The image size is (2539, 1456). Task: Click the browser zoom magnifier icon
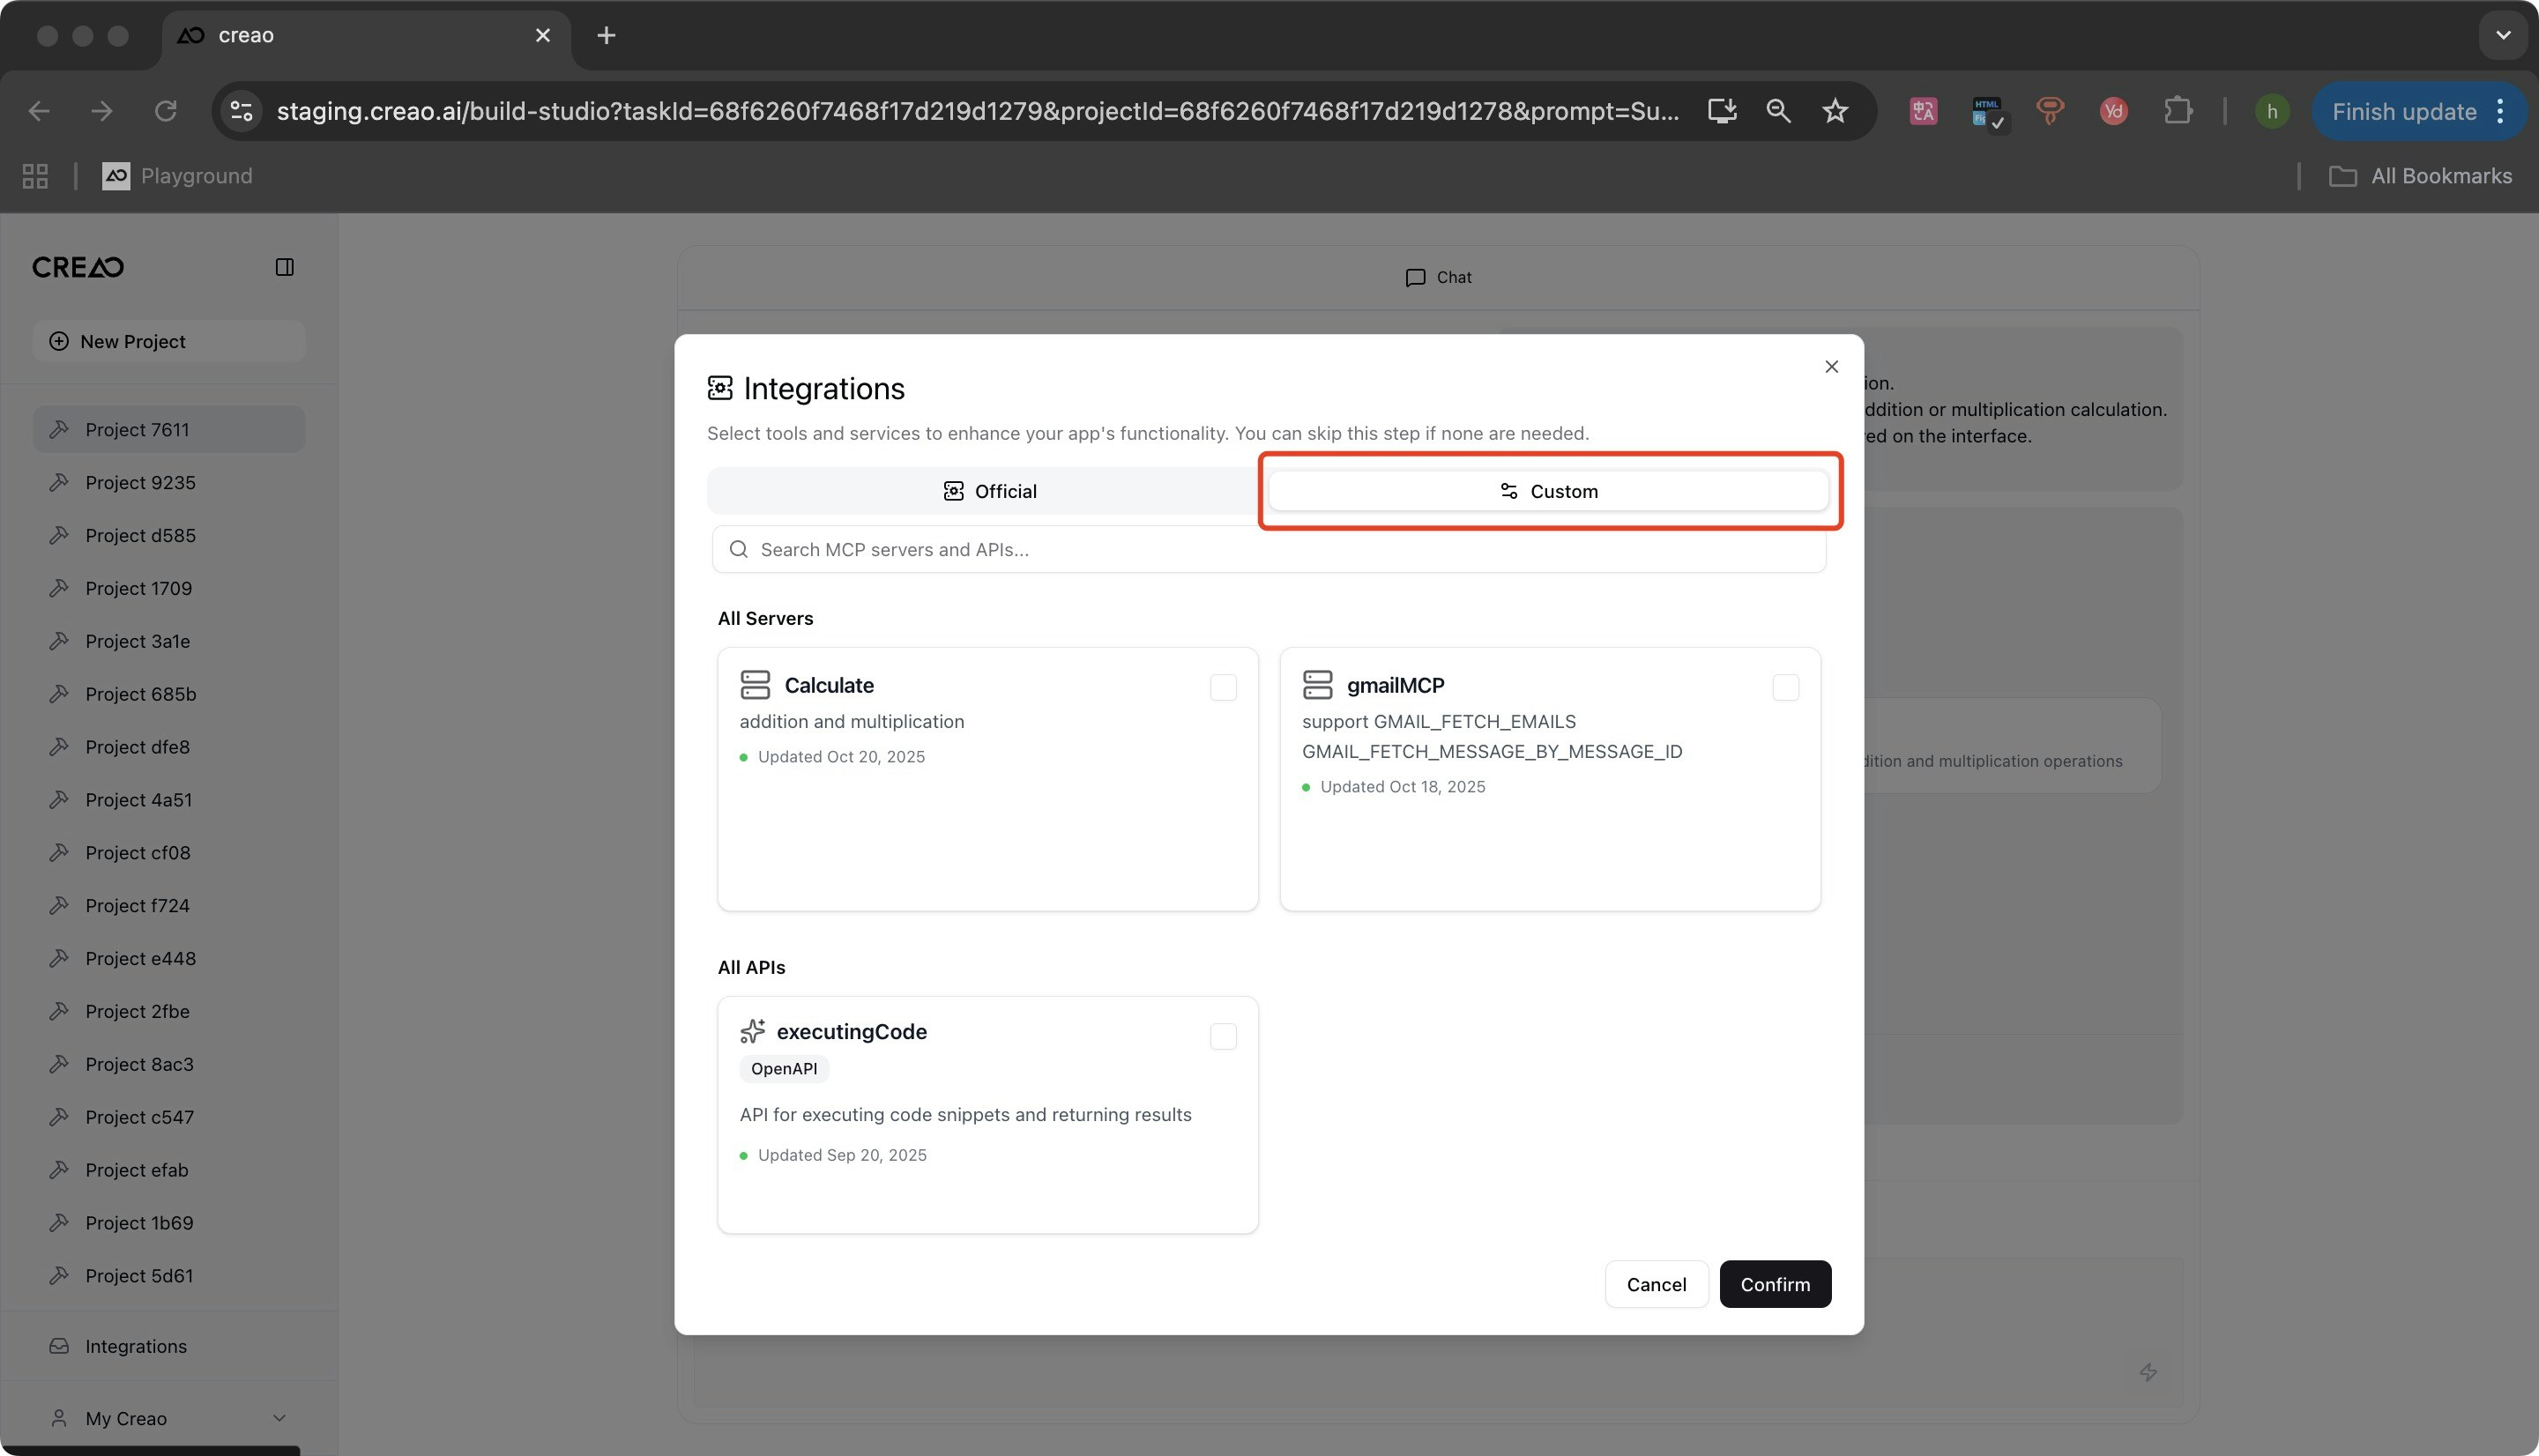(x=1778, y=111)
